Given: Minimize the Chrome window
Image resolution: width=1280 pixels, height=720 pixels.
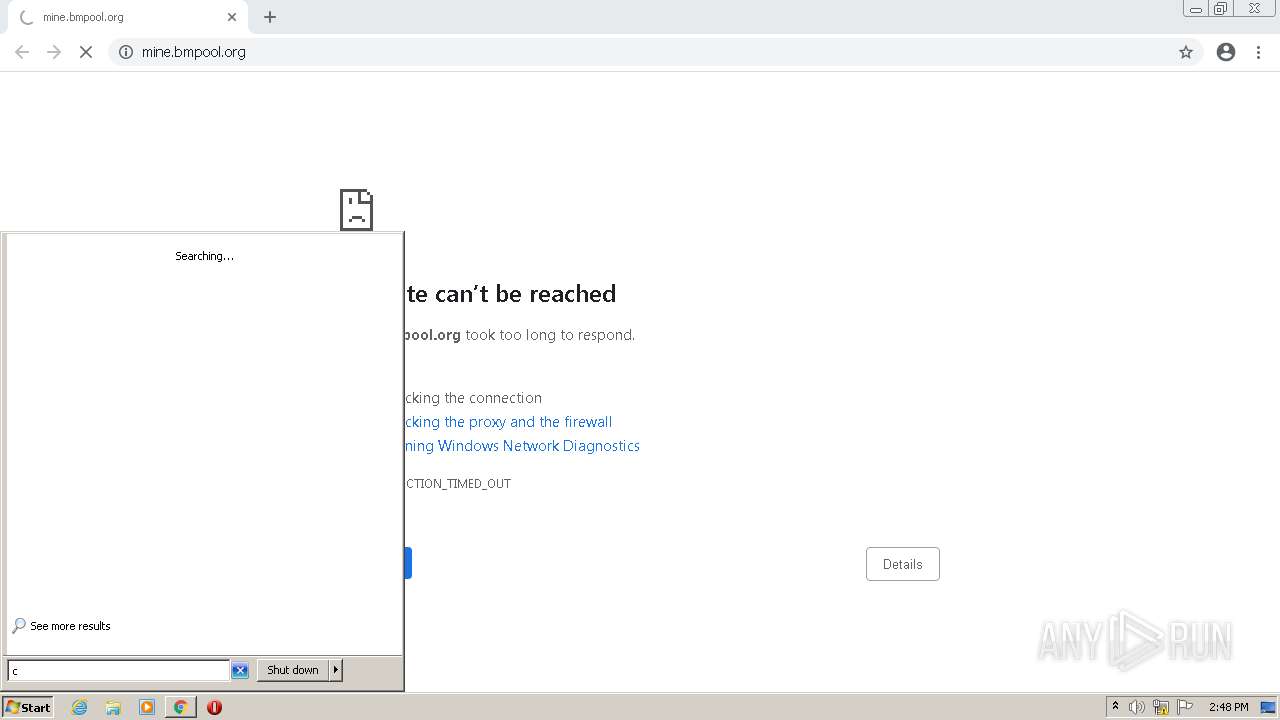Looking at the screenshot, I should 1195,9.
